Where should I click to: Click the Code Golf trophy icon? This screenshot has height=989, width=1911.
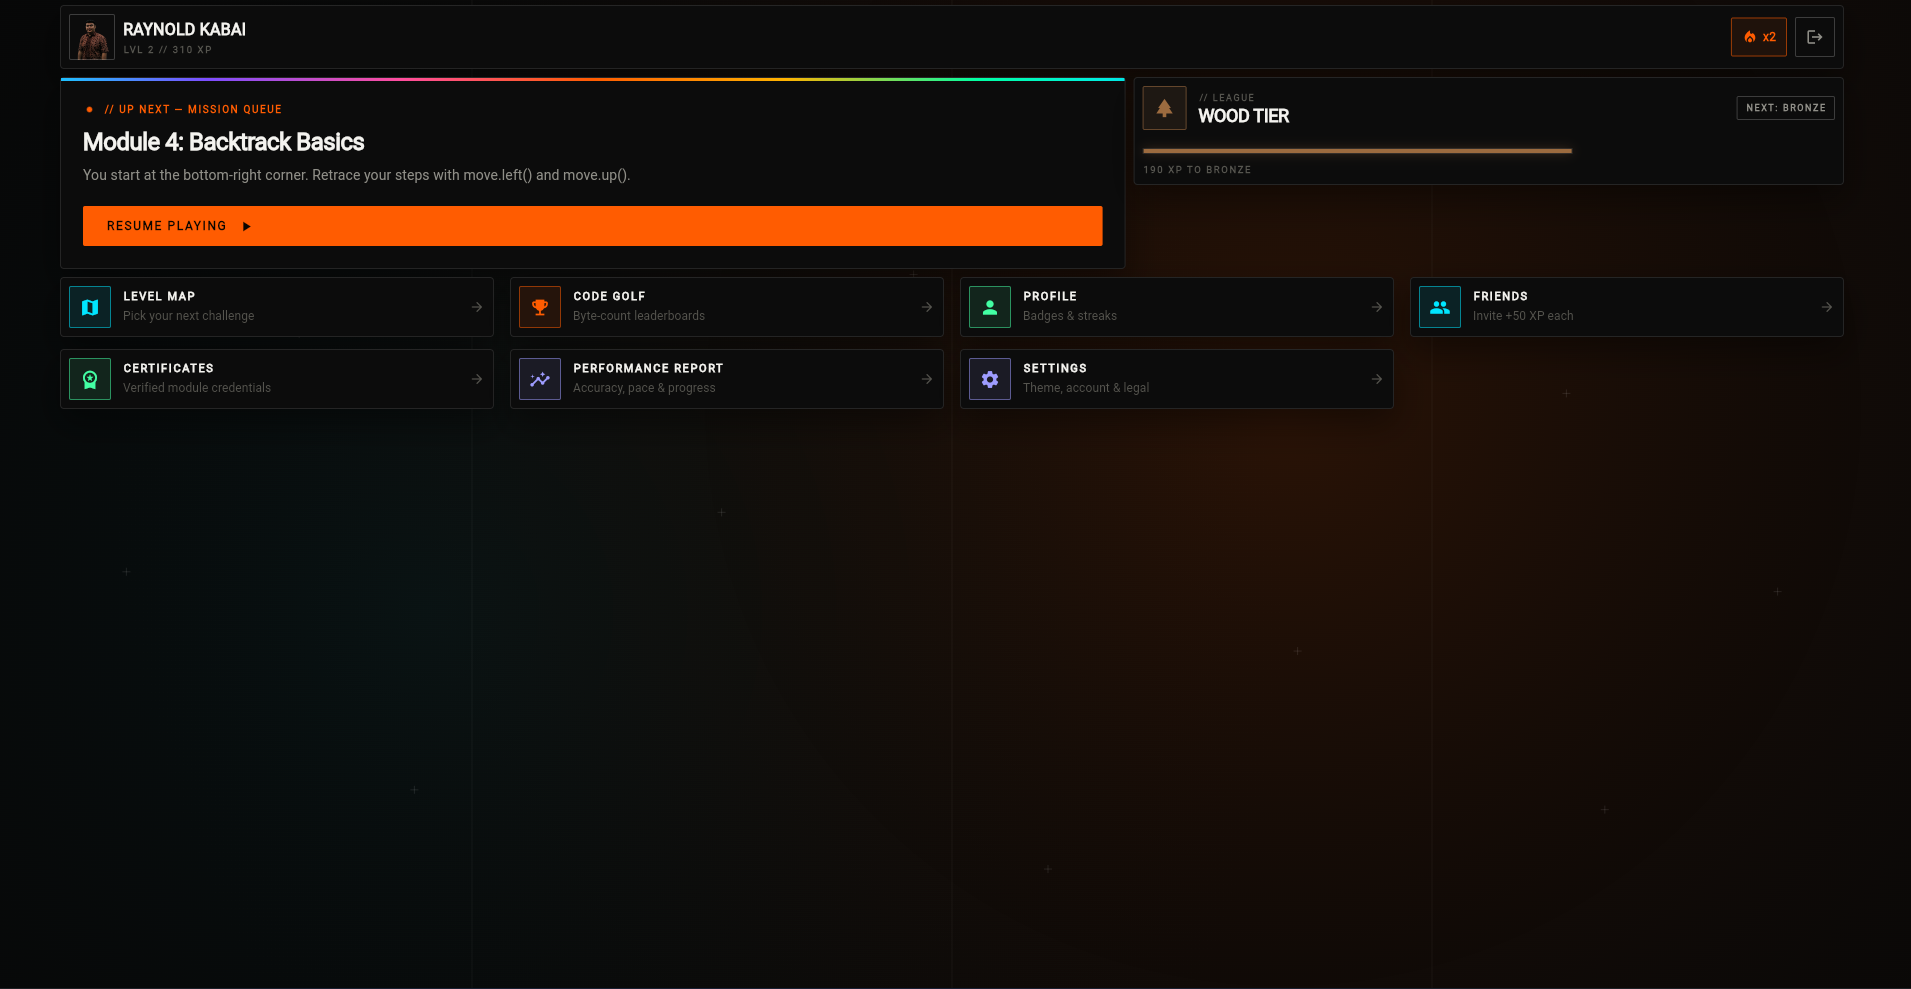point(540,307)
